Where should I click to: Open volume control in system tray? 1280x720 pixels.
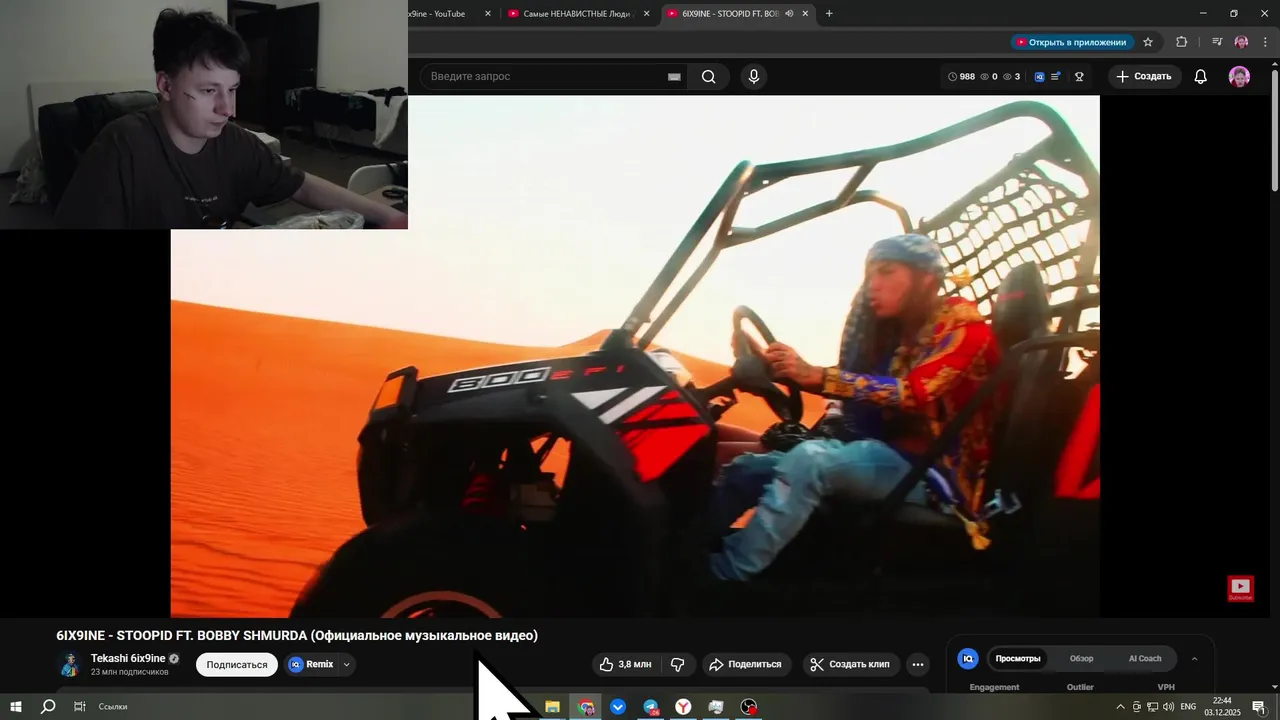1168,707
